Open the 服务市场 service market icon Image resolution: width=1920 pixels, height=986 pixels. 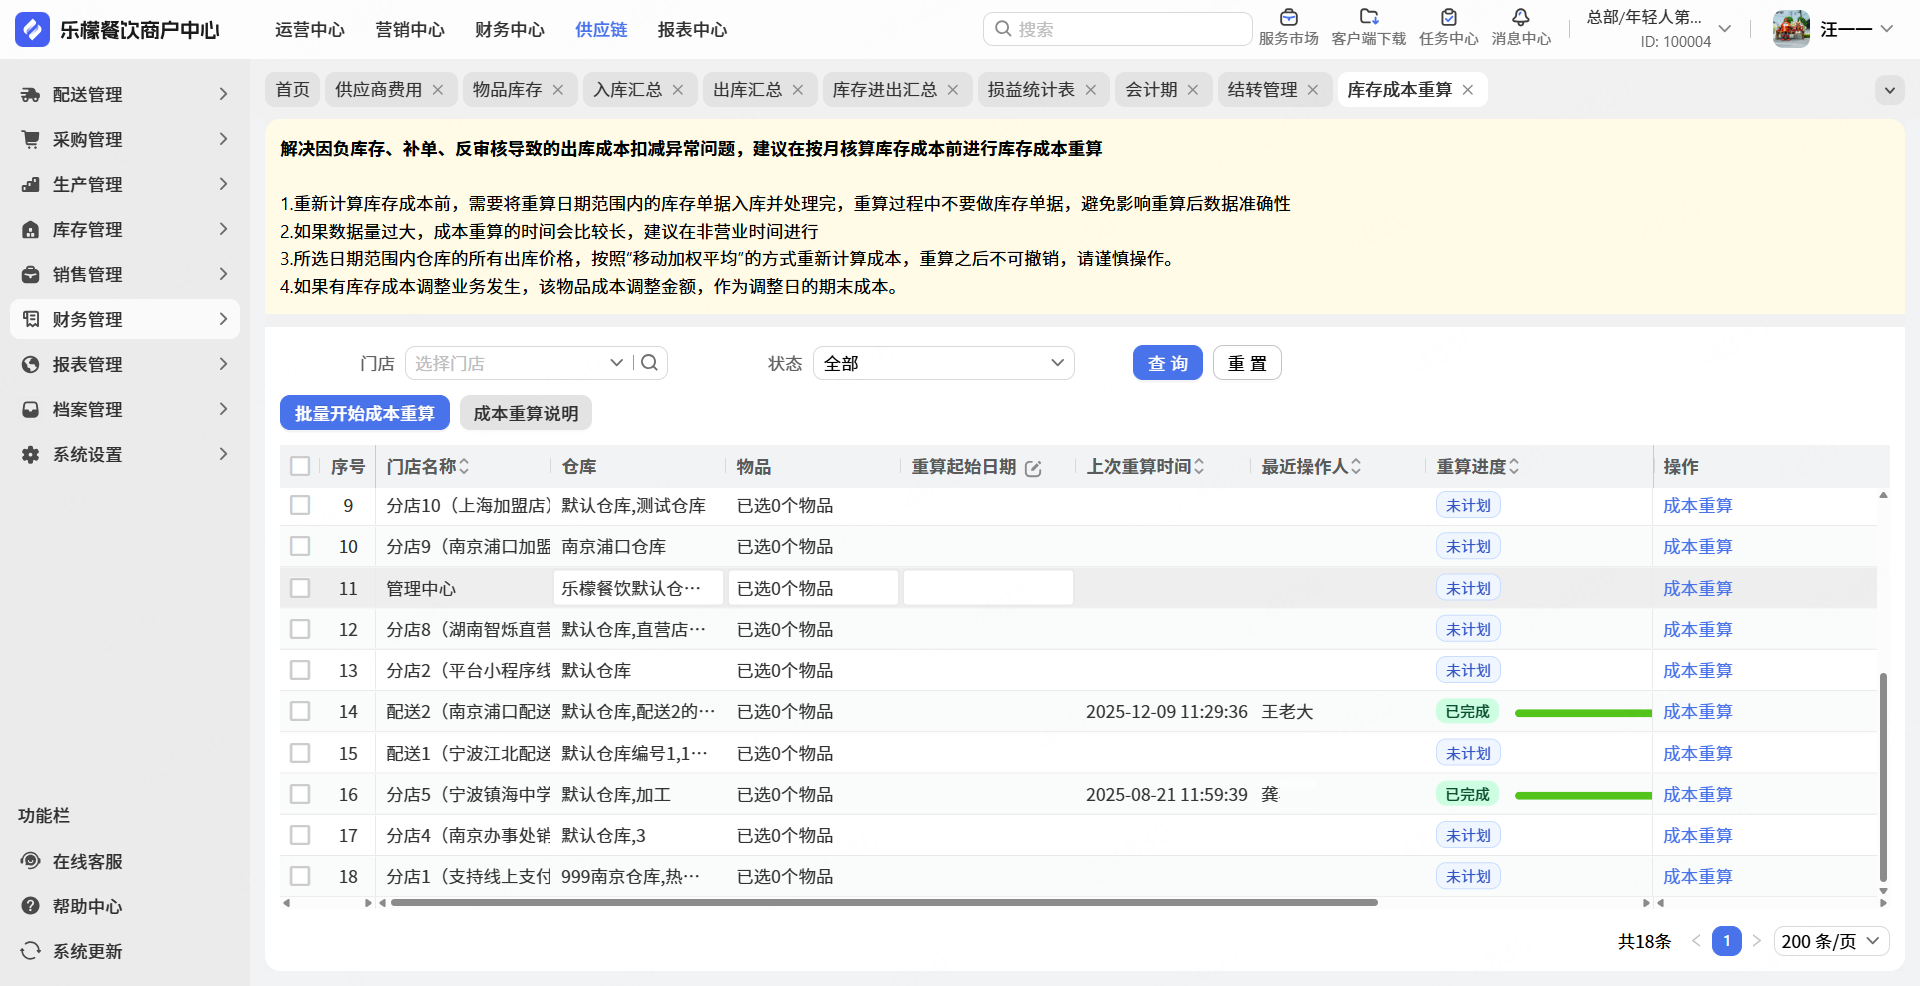(1289, 17)
